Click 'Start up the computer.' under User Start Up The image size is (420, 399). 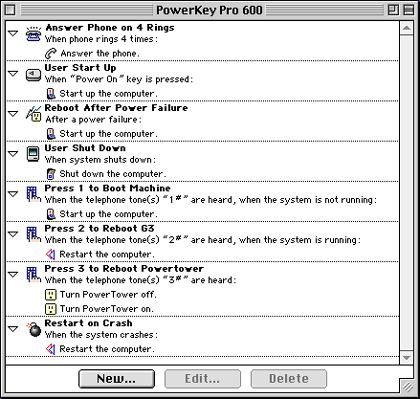pos(108,94)
